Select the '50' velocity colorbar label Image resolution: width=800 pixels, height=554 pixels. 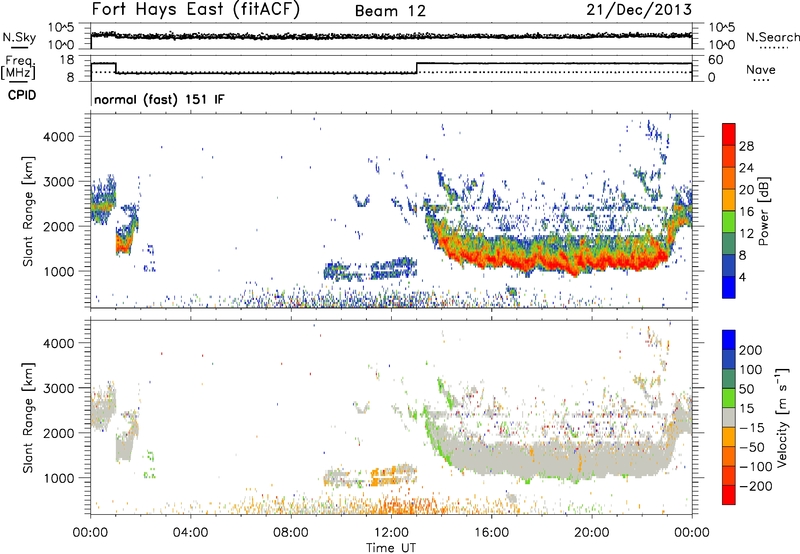click(x=746, y=389)
